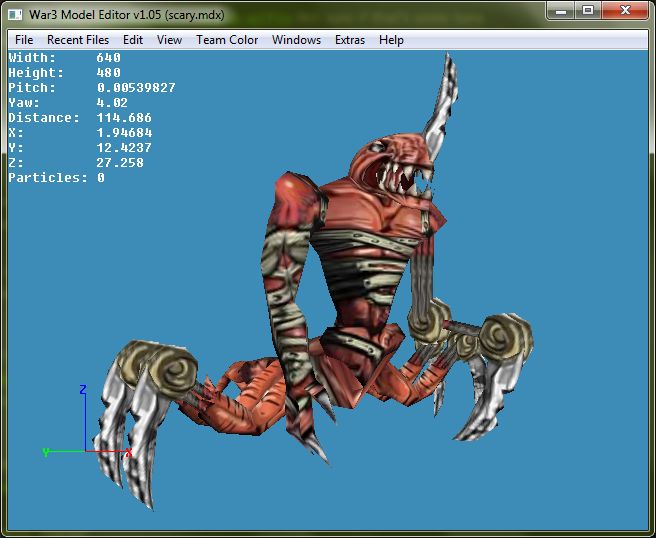Minimize the War3 Model Editor window
The image size is (656, 538).
click(x=561, y=11)
